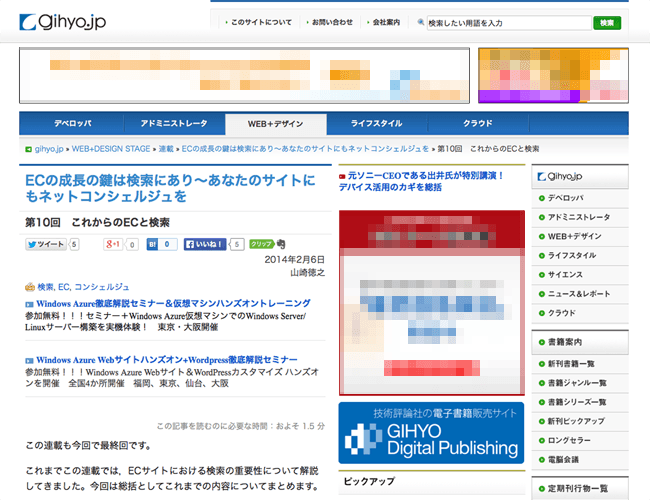This screenshot has height=500, width=650.
Task: Click the gihyo.jp header logo
Action: click(63, 22)
